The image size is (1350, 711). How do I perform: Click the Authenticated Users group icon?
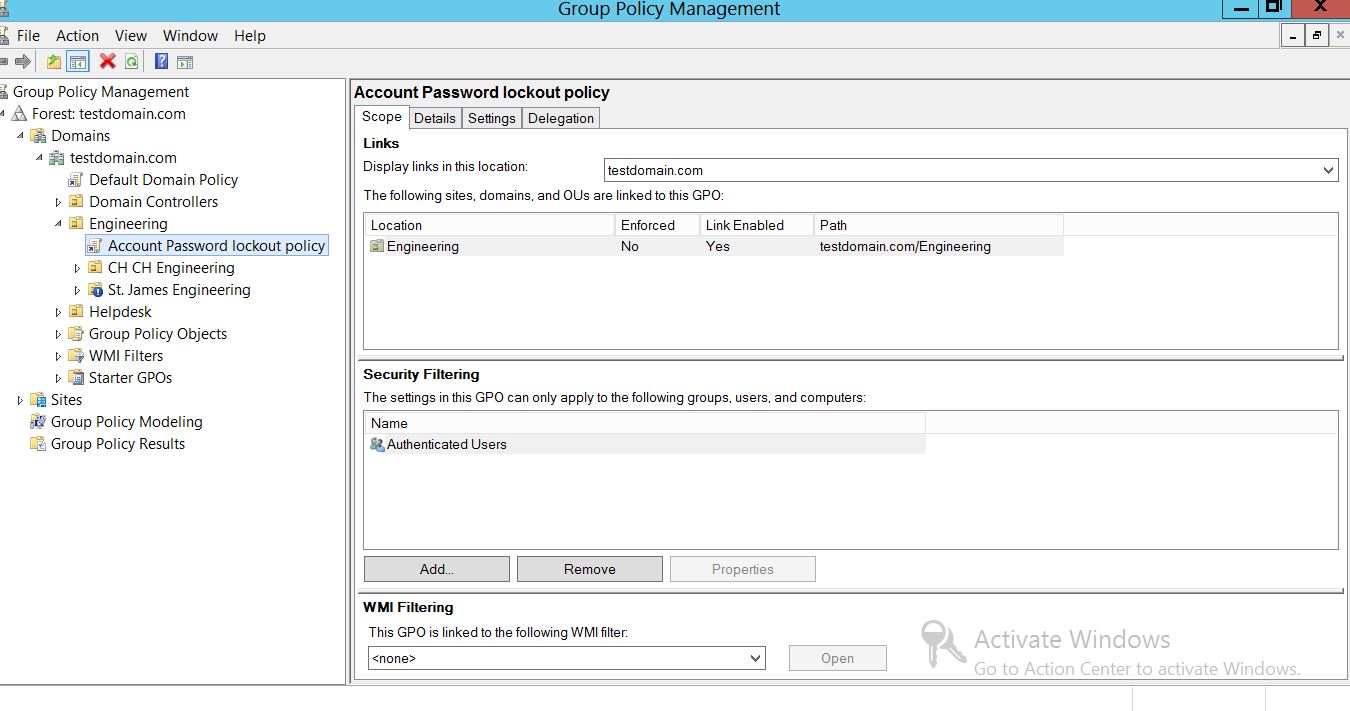coord(377,444)
